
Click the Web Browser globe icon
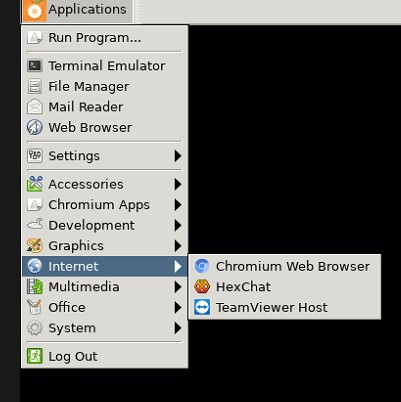pyautogui.click(x=35, y=127)
